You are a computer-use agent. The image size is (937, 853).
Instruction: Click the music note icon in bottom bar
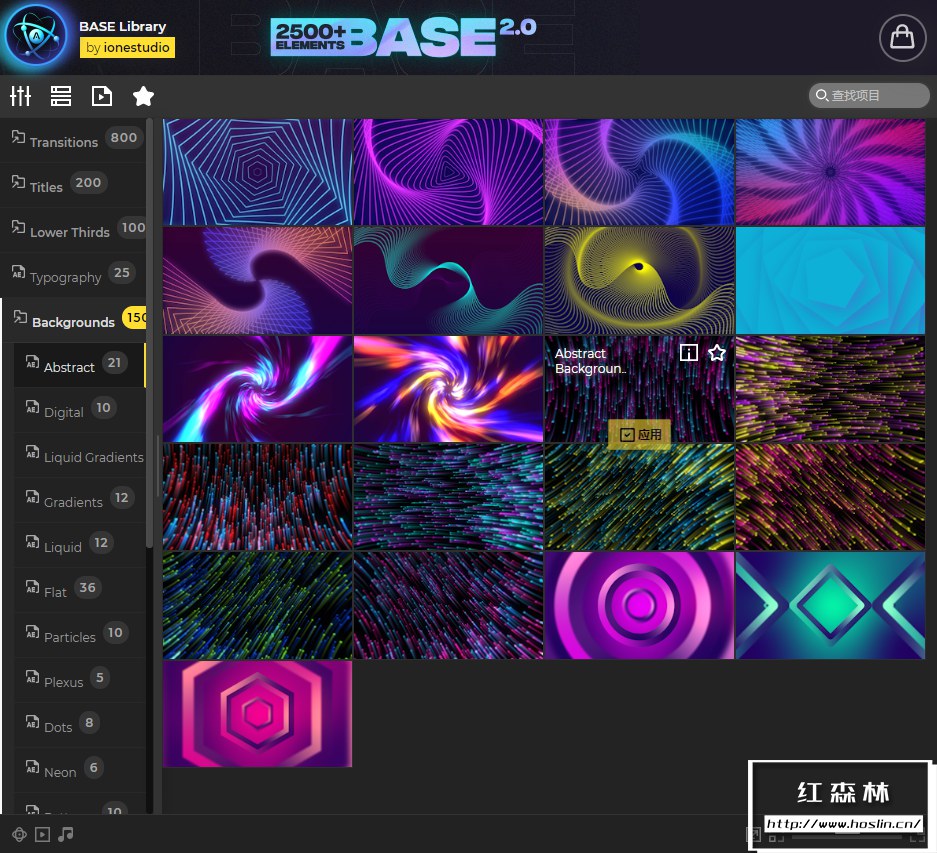coord(66,834)
